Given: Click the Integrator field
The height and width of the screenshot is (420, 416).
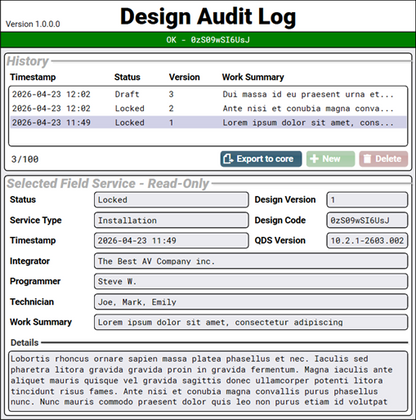Looking at the screenshot, I should (x=251, y=261).
